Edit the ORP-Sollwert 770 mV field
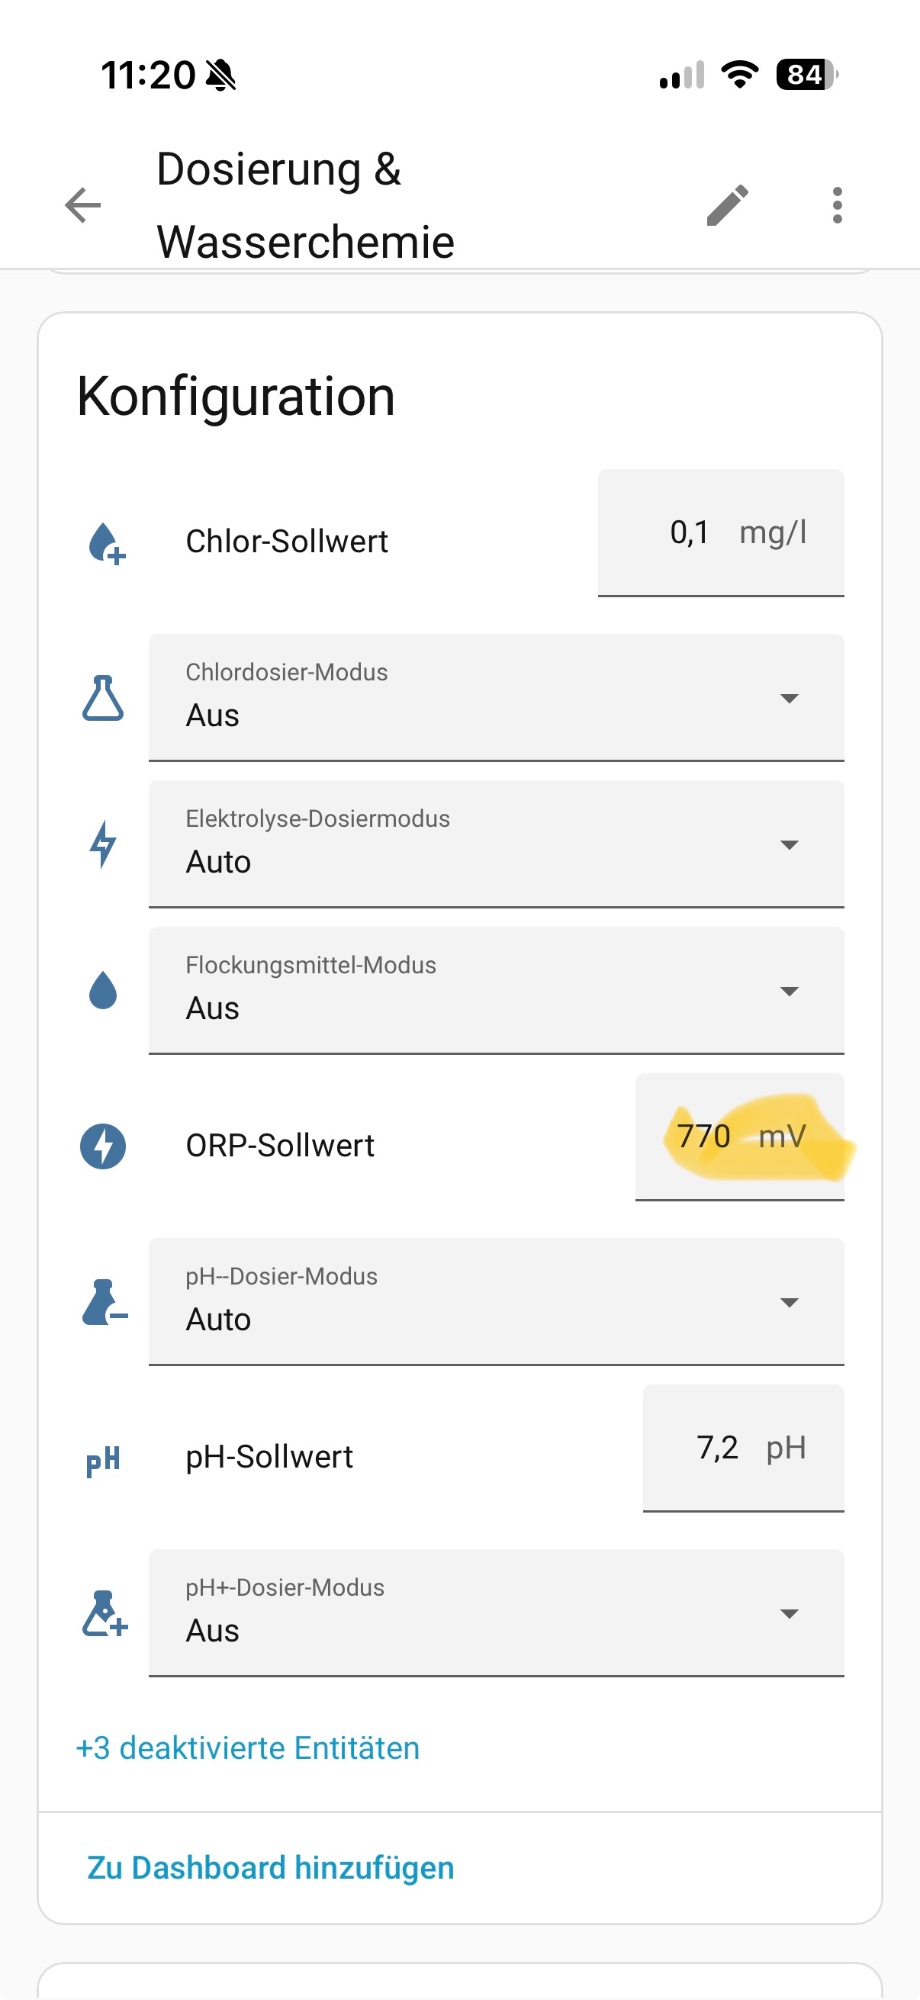This screenshot has width=920, height=2000. [740, 1137]
